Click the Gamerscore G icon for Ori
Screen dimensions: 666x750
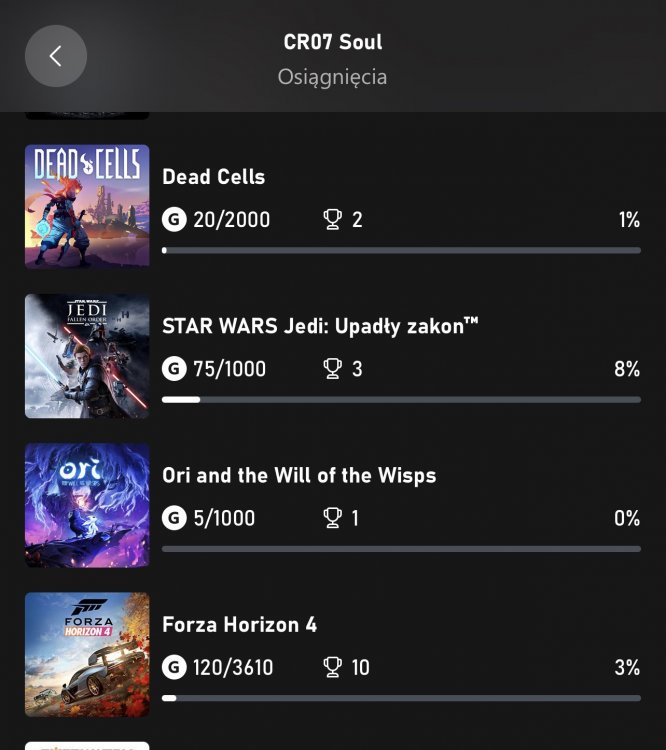coord(174,518)
